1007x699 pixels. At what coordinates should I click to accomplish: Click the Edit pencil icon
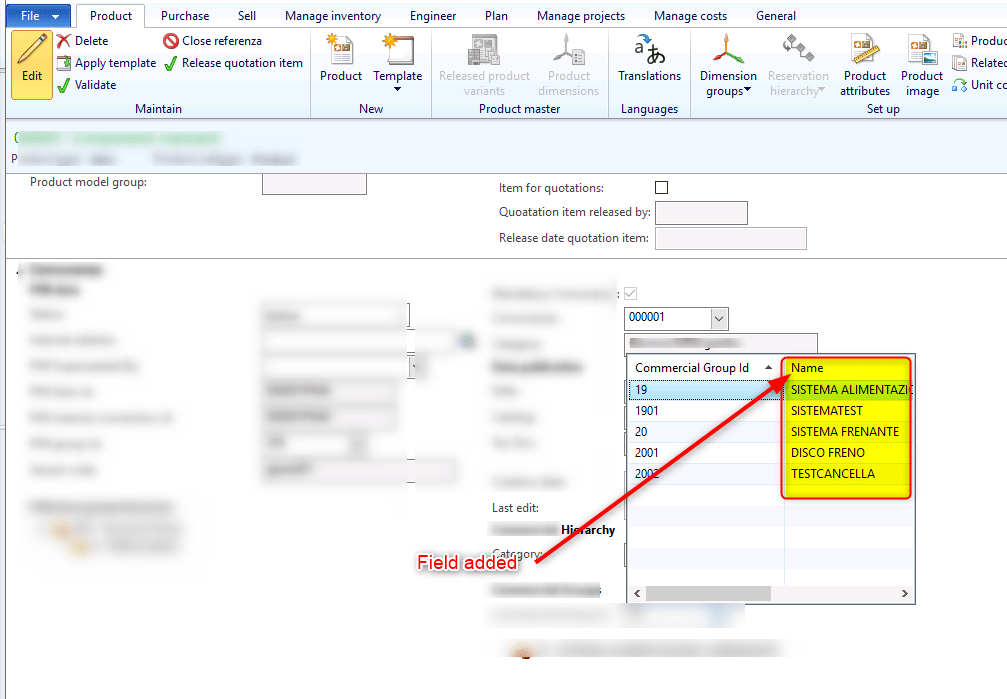point(32,64)
